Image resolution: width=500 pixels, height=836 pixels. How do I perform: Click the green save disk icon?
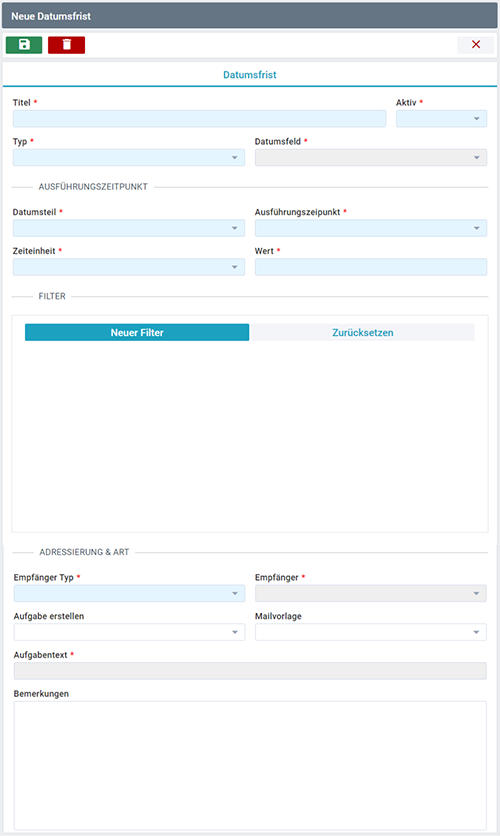click(x=24, y=45)
